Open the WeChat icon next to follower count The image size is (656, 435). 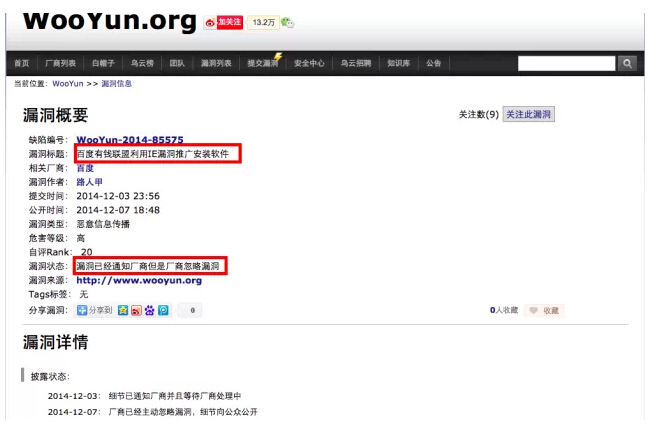click(x=287, y=23)
